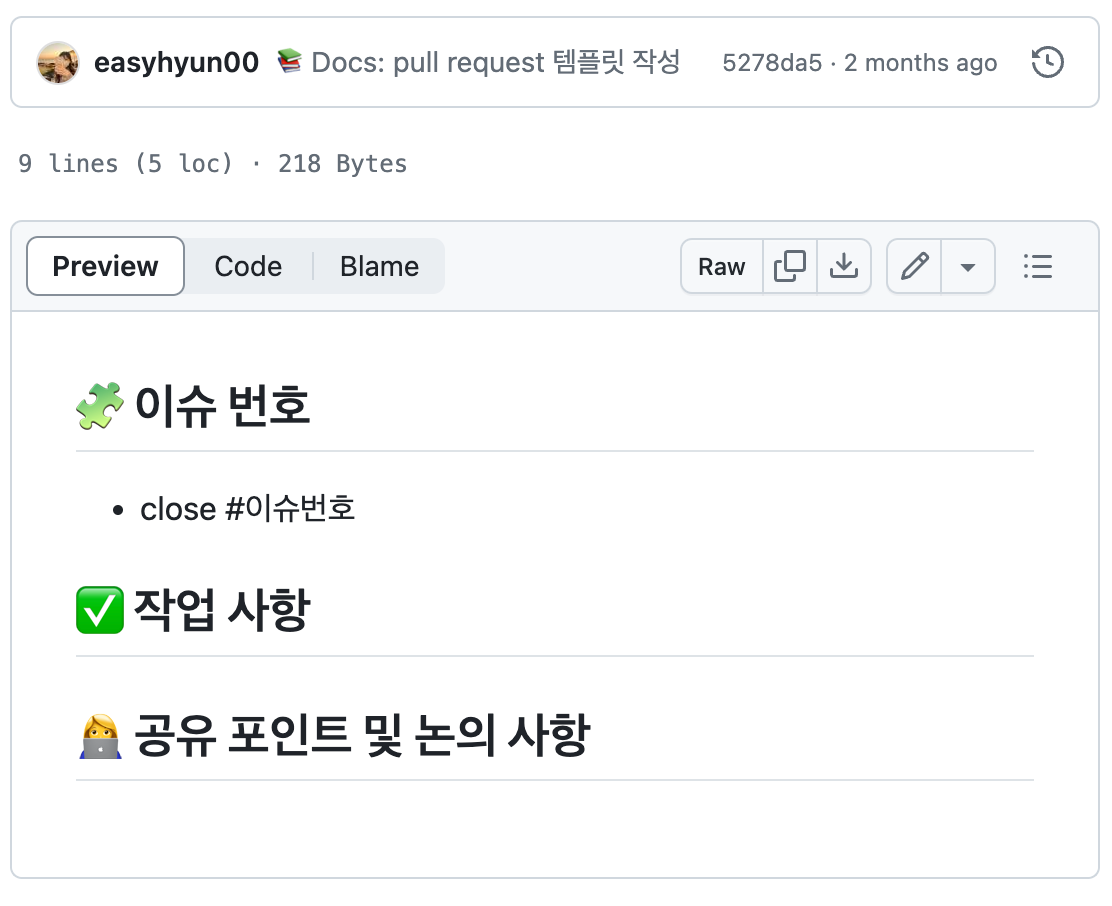Viewport: 1112px width, 906px height.
Task: Click the 이슈 번호 heading
Action: point(222,406)
